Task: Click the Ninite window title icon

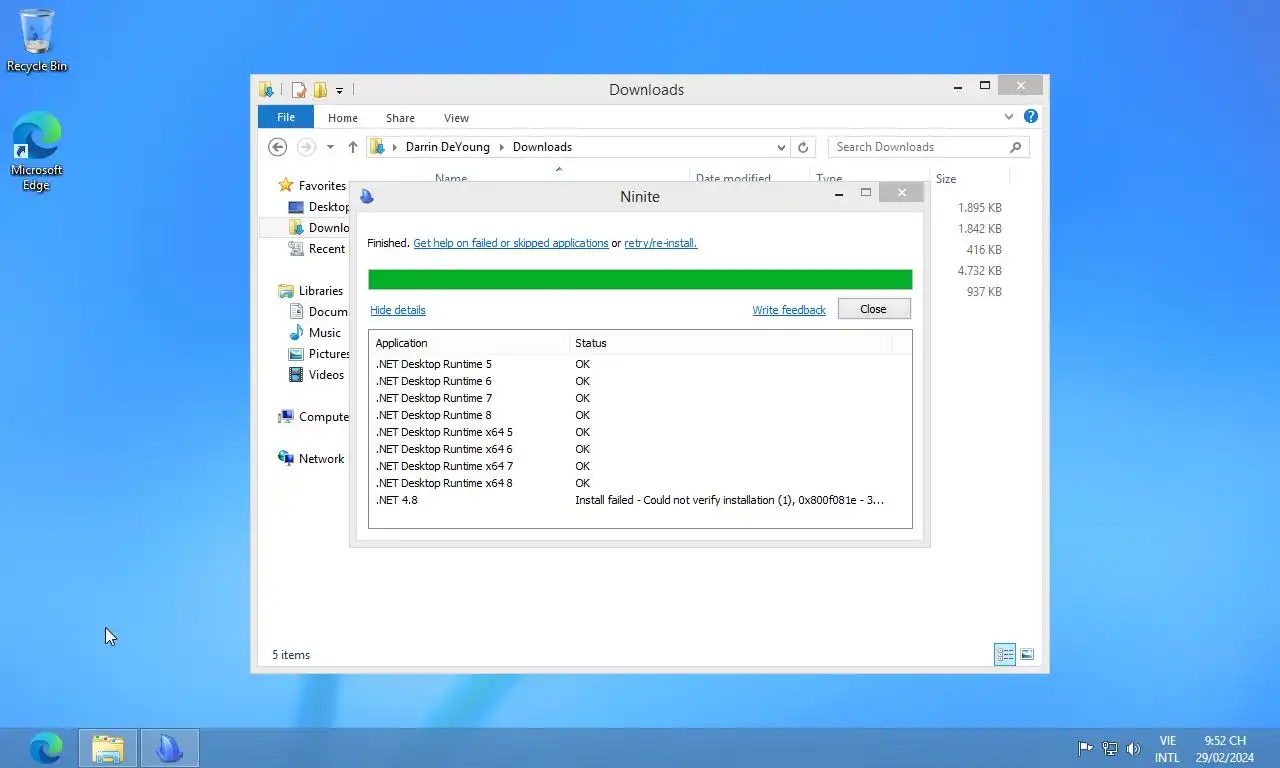Action: point(367,196)
